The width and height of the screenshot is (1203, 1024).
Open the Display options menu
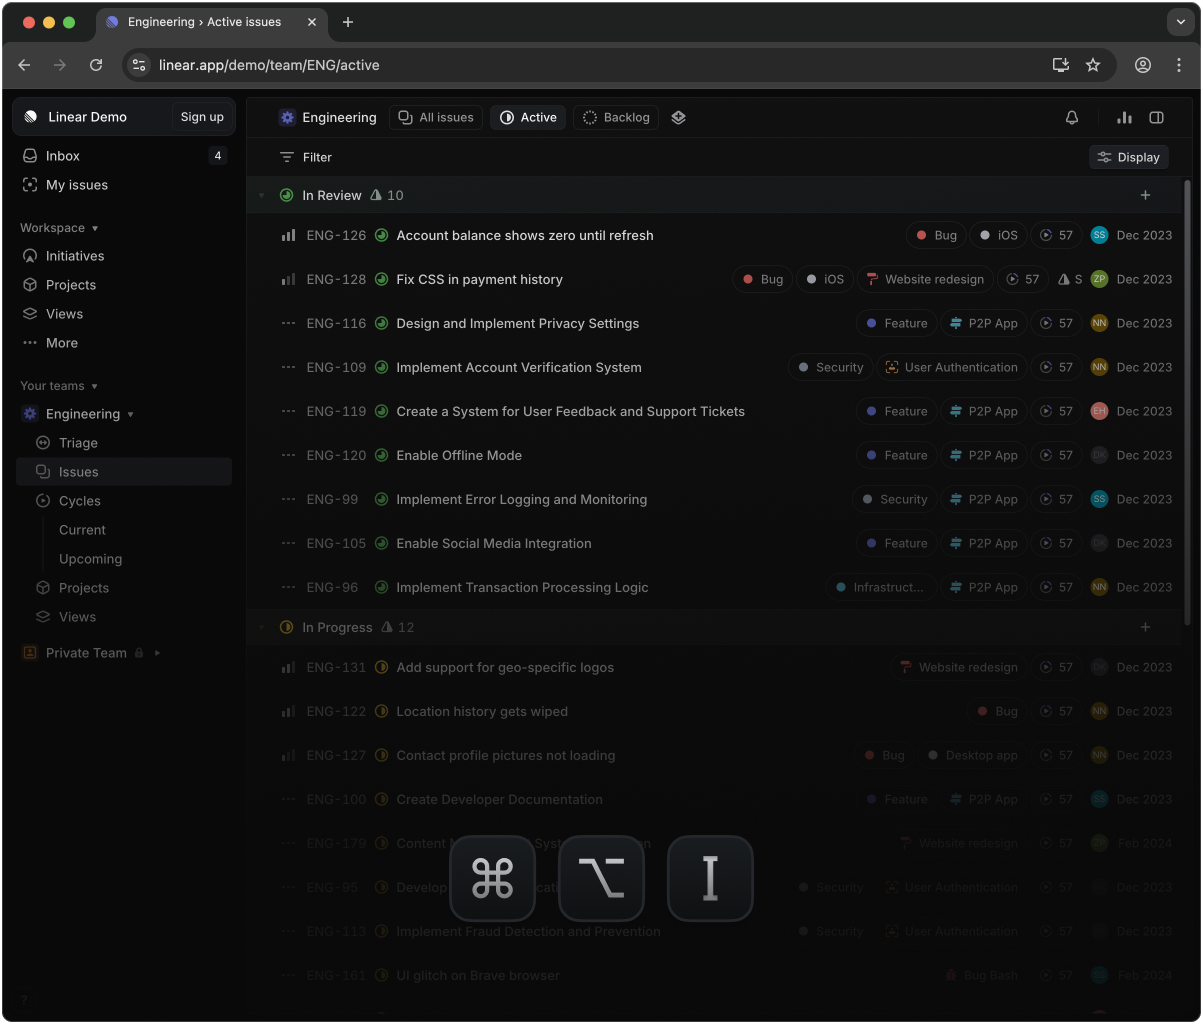[x=1128, y=157]
